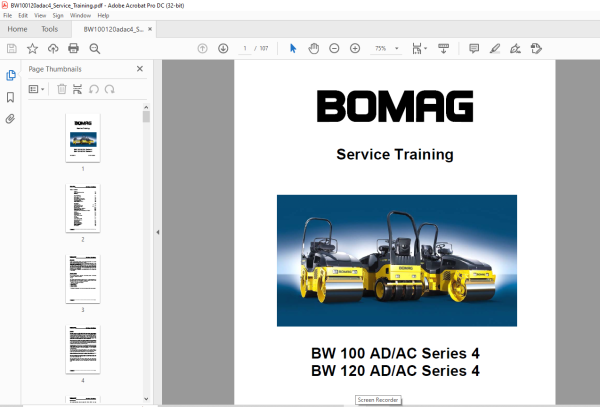
Task: Activate the Selection arrow tool
Action: click(x=293, y=49)
